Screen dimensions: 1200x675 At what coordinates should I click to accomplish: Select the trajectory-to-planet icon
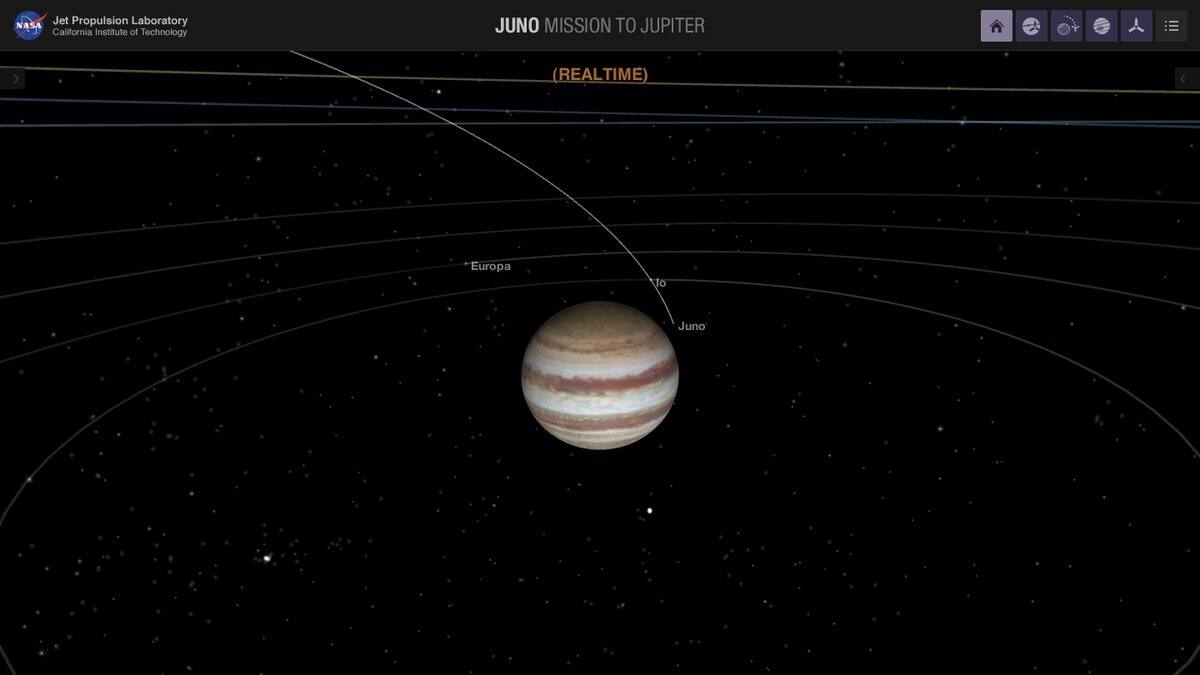(1066, 26)
